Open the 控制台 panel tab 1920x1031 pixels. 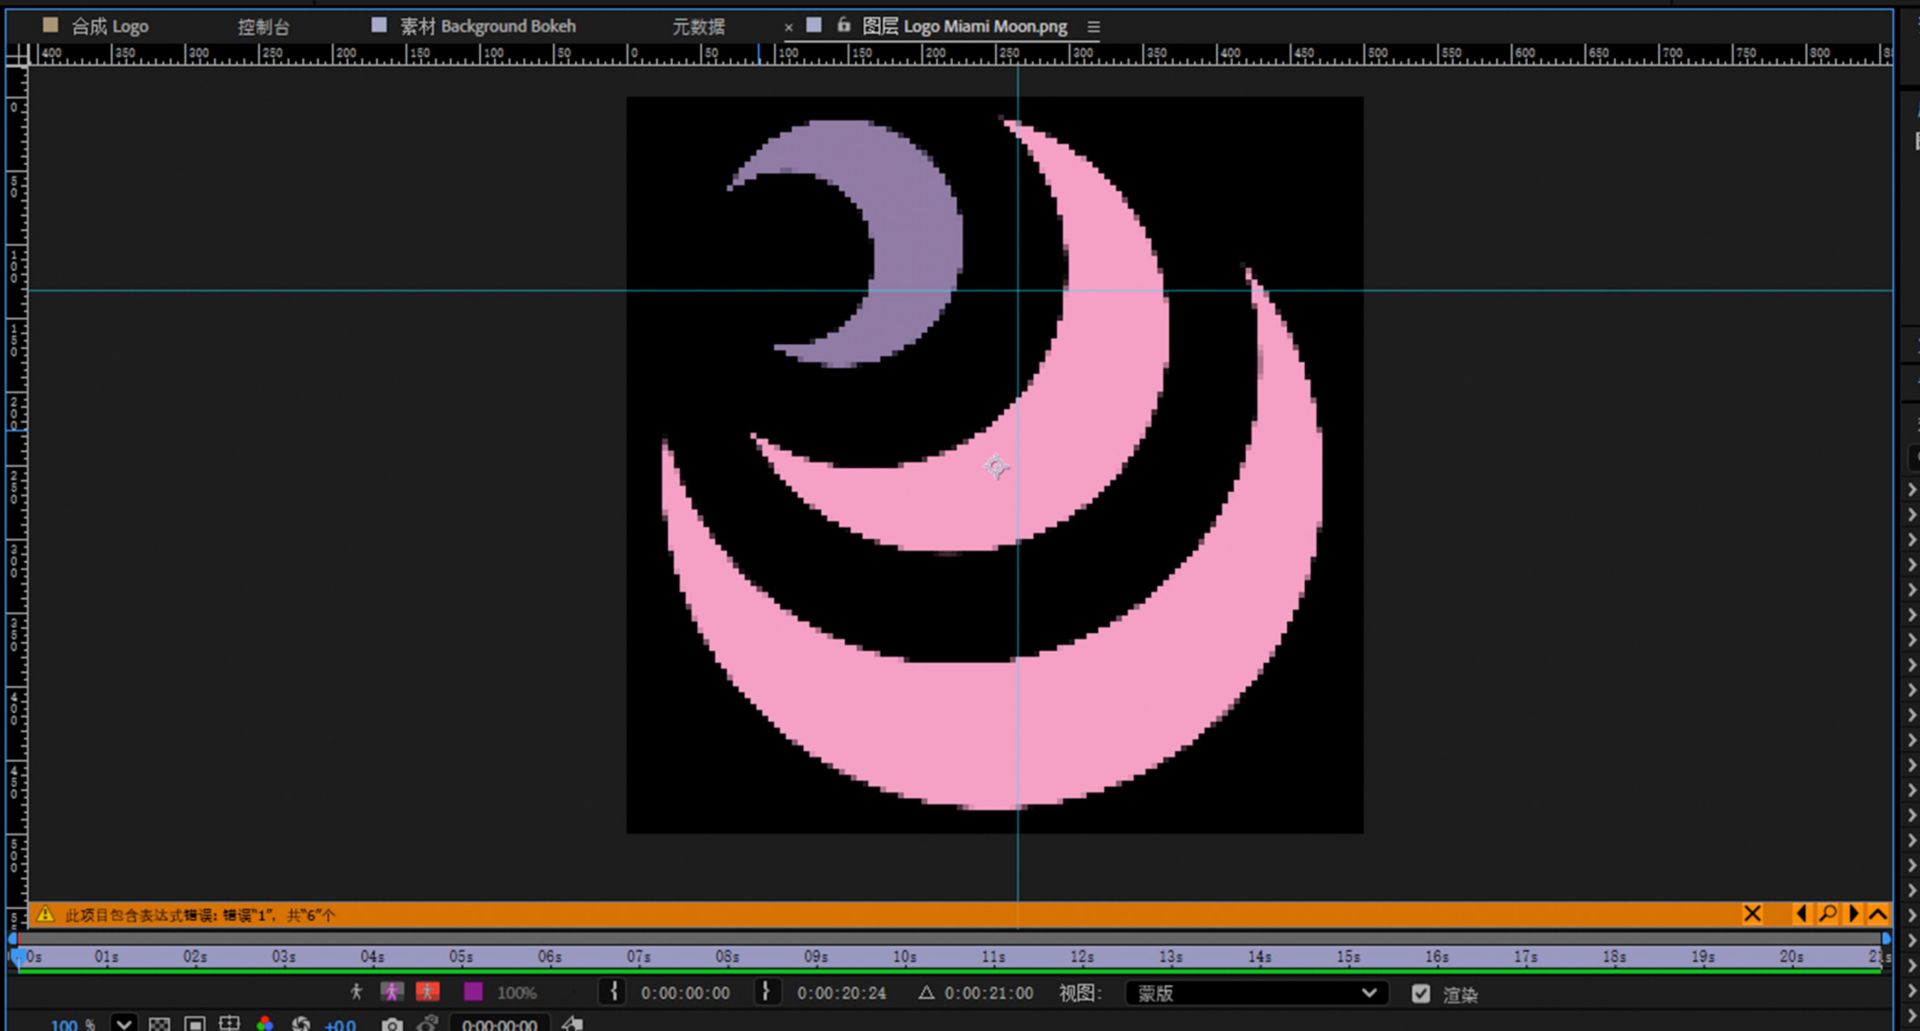tap(263, 27)
